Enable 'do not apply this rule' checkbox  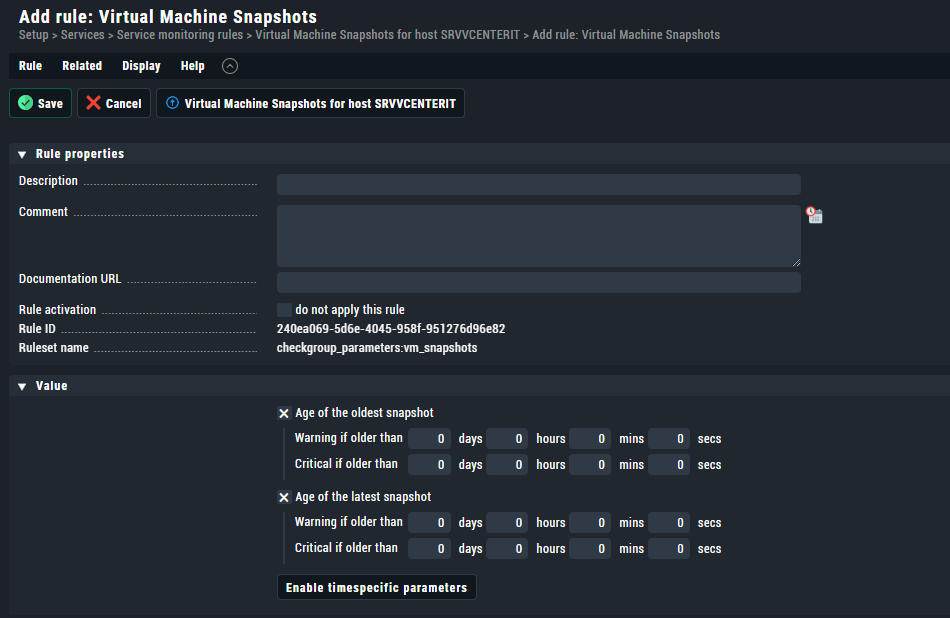coord(284,310)
